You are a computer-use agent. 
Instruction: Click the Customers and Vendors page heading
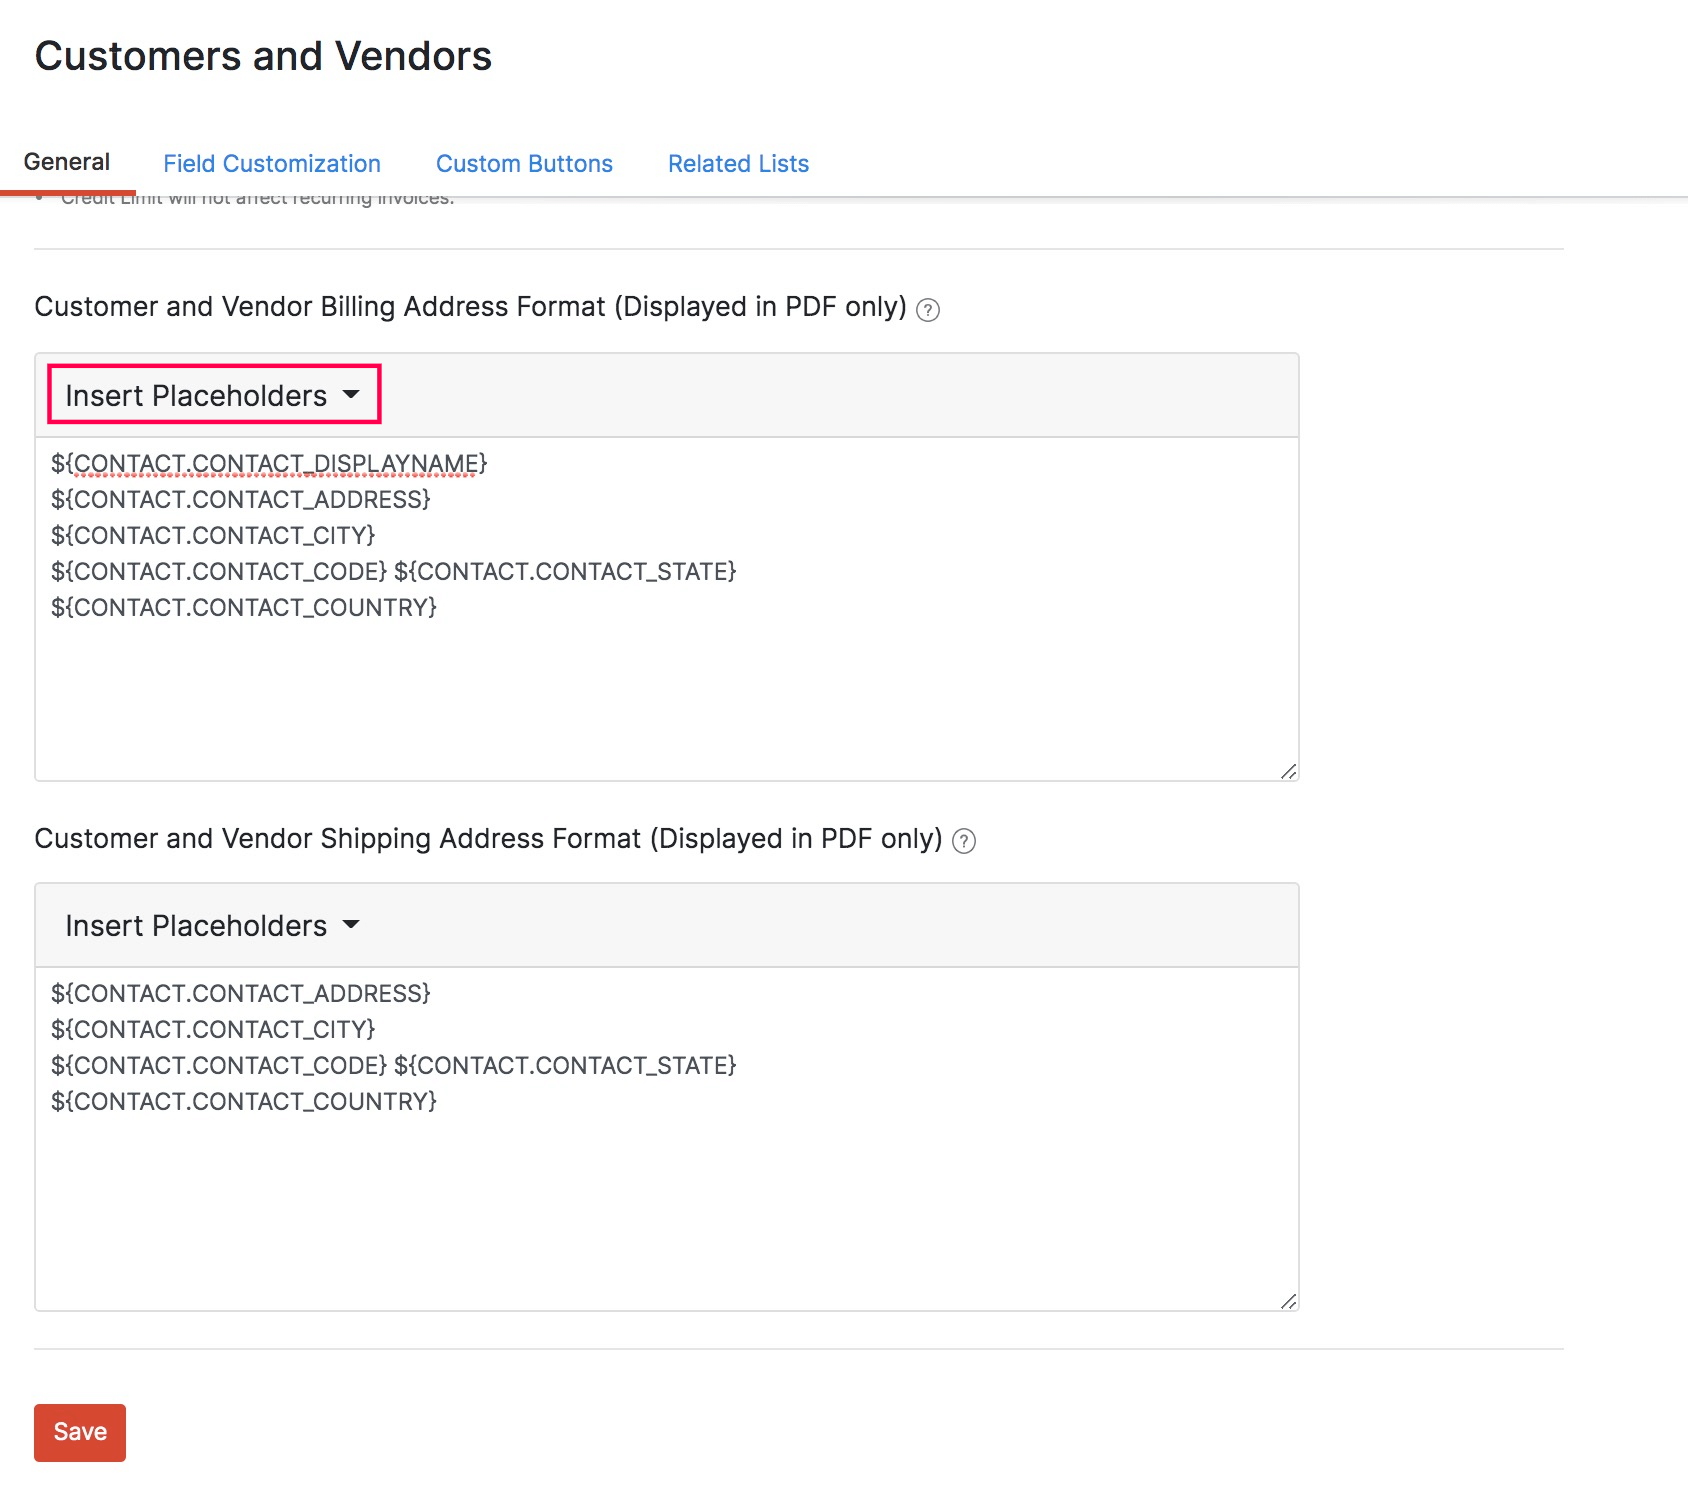(x=263, y=56)
